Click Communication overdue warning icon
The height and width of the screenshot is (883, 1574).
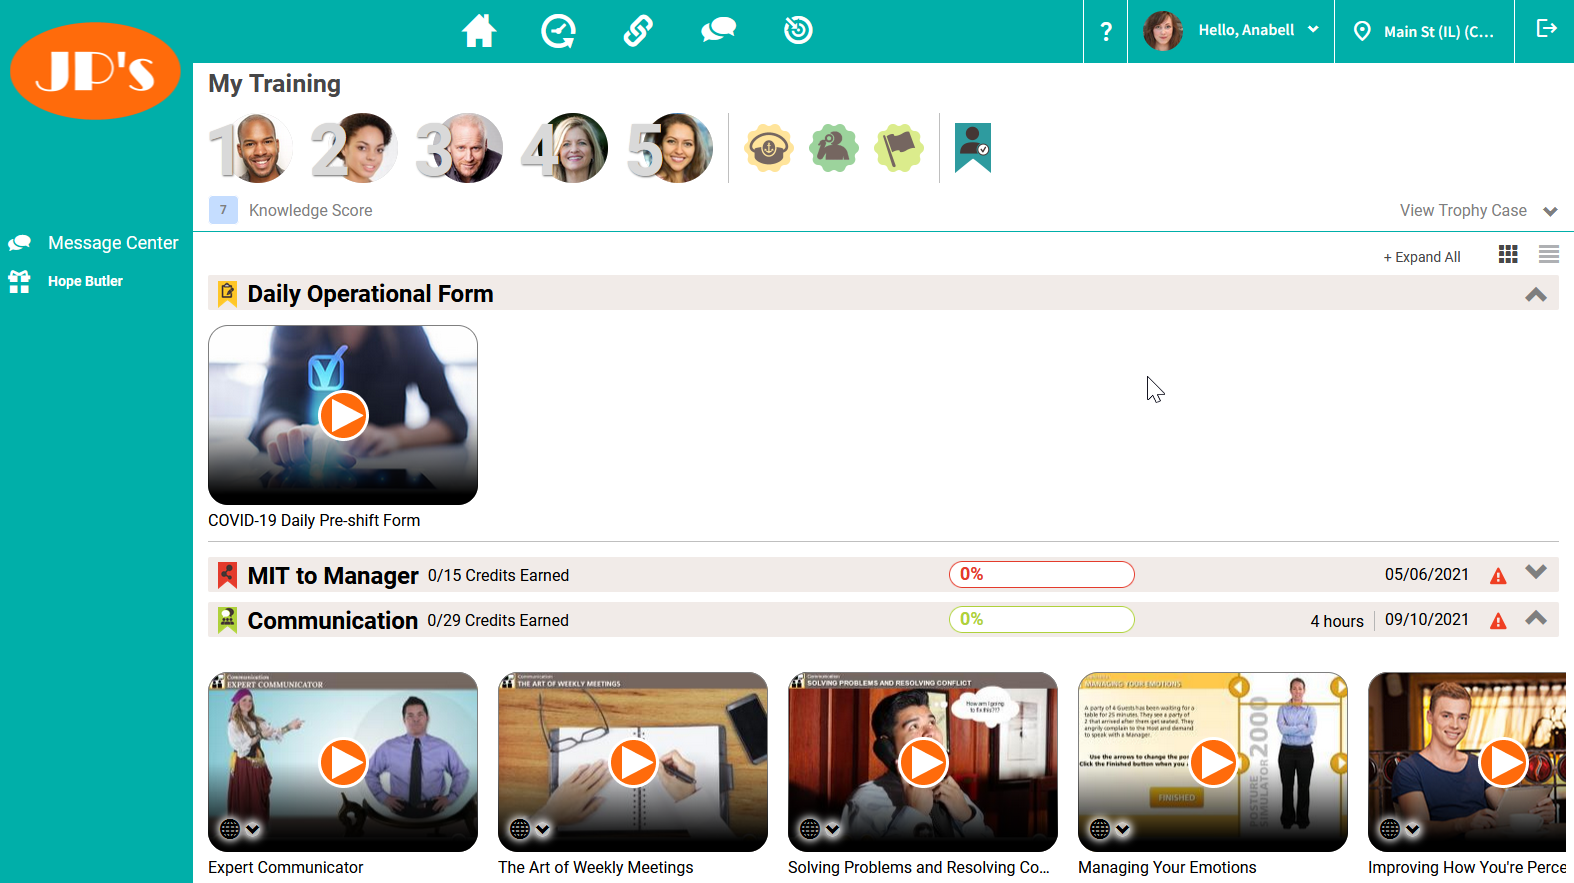[1498, 621]
